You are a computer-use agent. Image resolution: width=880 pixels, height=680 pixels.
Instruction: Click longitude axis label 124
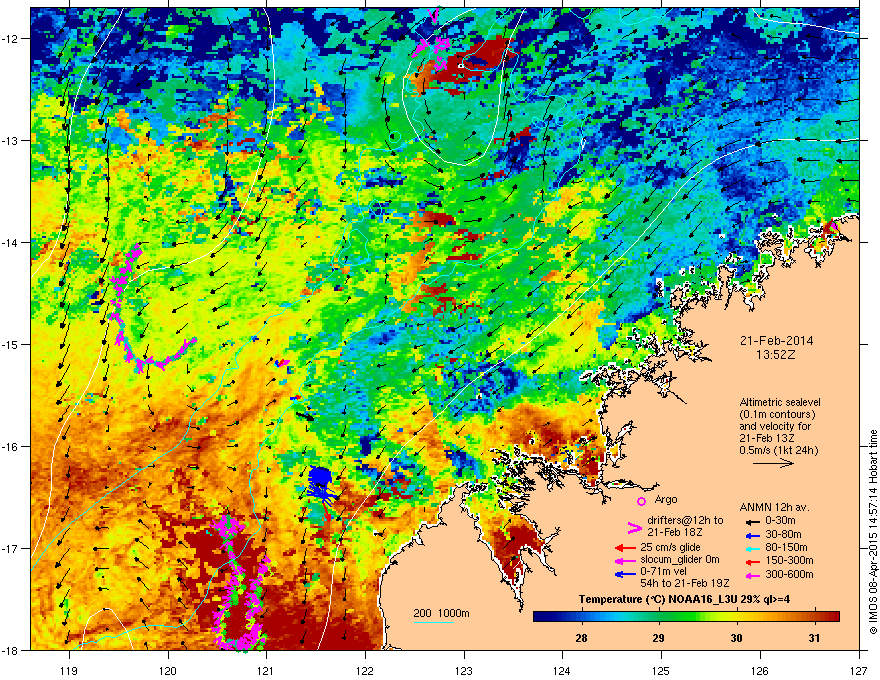tap(562, 670)
